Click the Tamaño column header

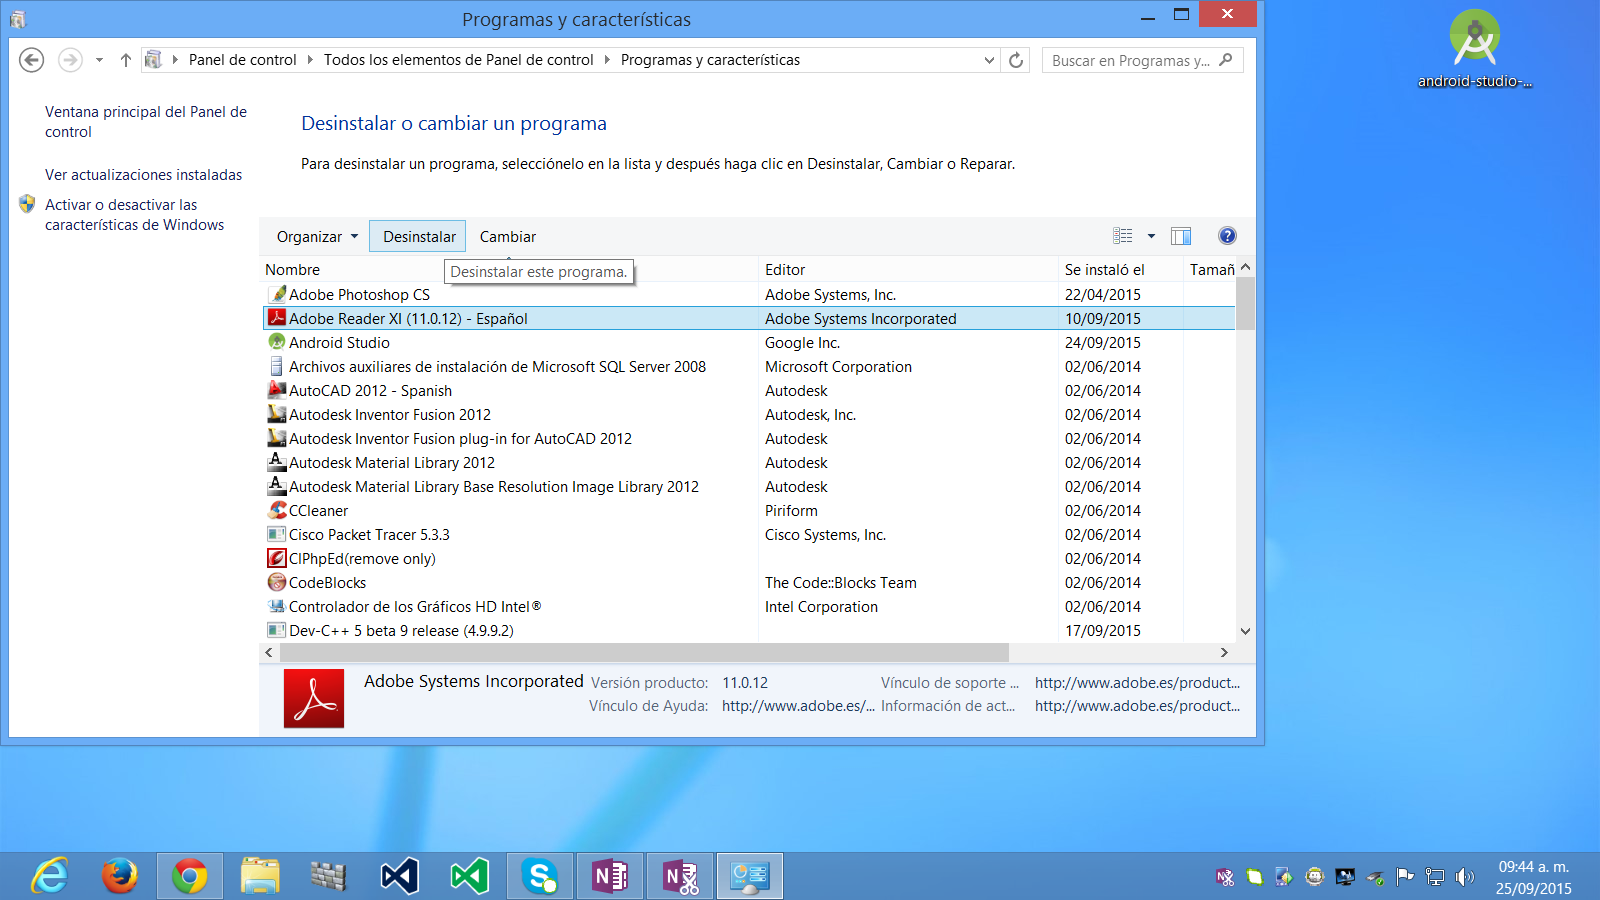pyautogui.click(x=1211, y=270)
